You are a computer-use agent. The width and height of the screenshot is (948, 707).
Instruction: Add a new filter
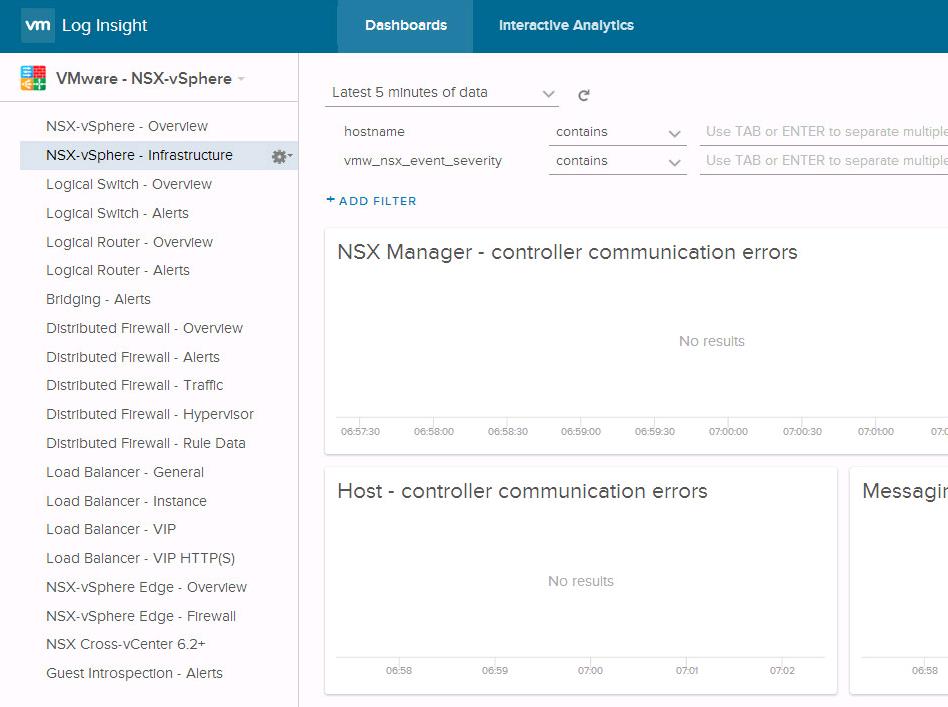(371, 201)
